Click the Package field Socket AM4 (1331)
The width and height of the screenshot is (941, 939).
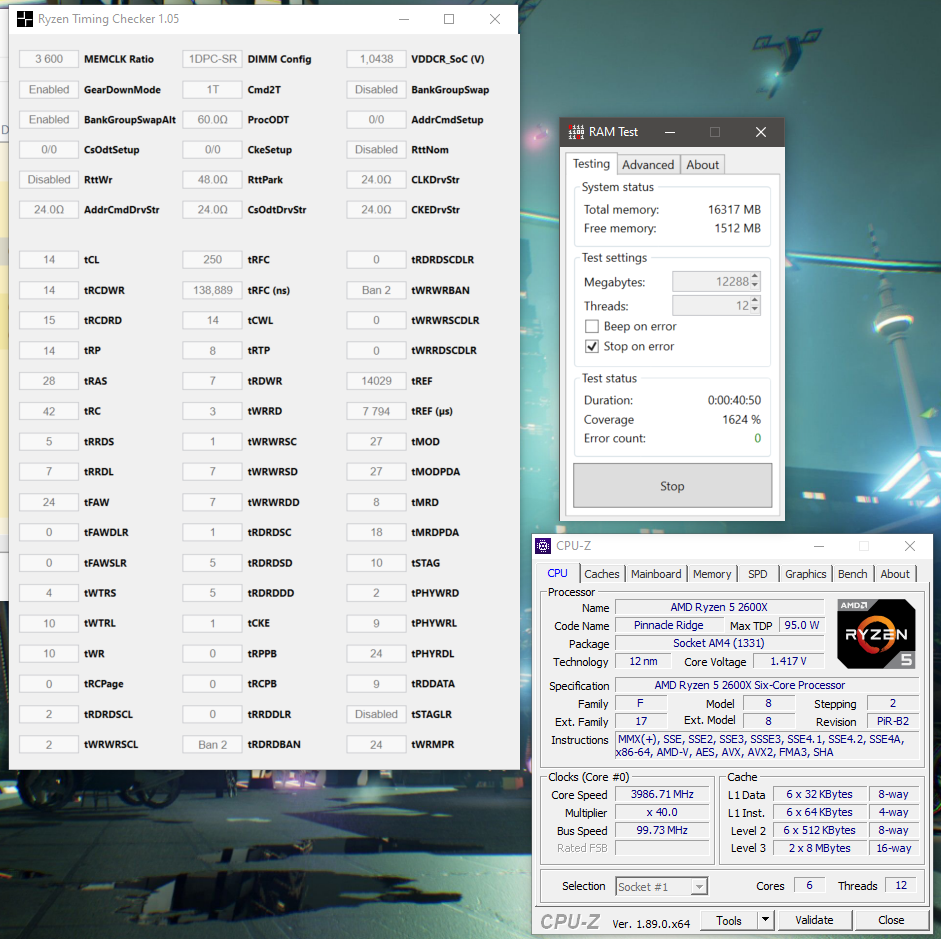719,643
